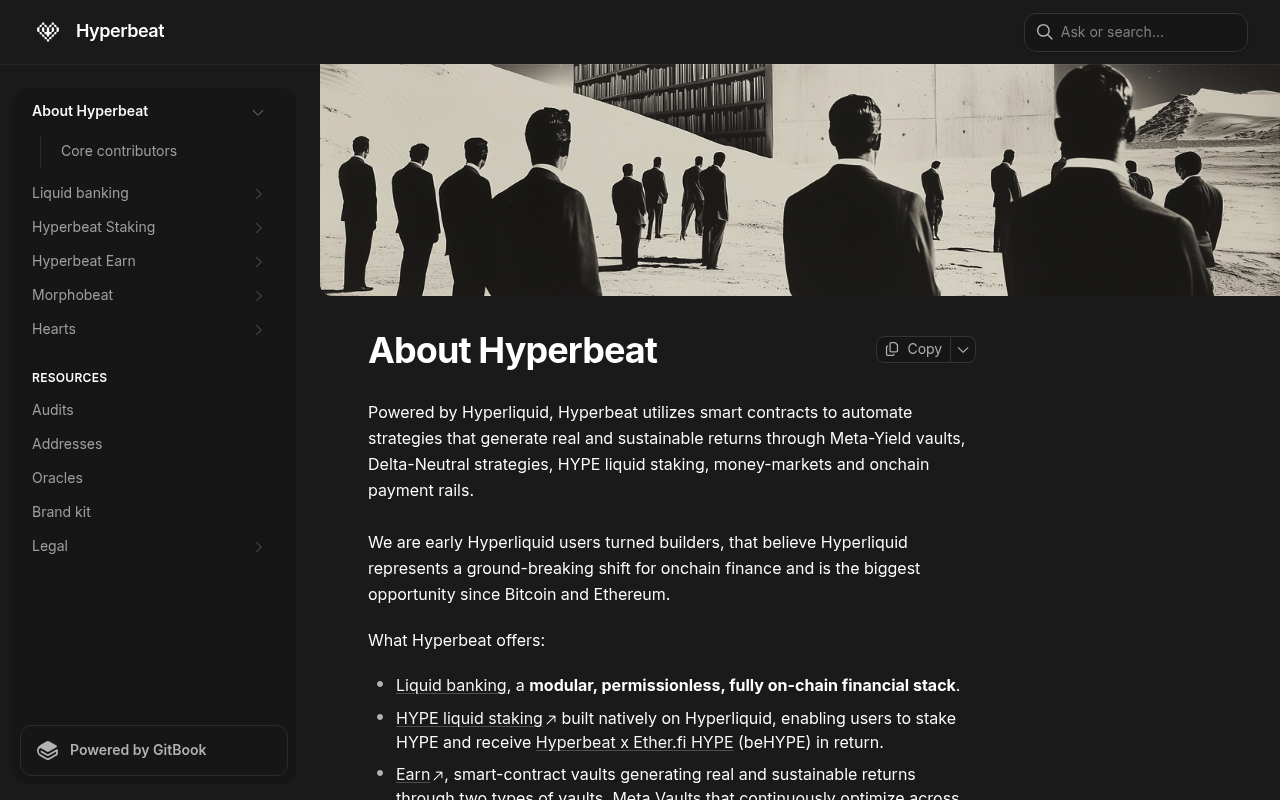
Task: Click the desert figures cover image
Action: pyautogui.click(x=800, y=180)
